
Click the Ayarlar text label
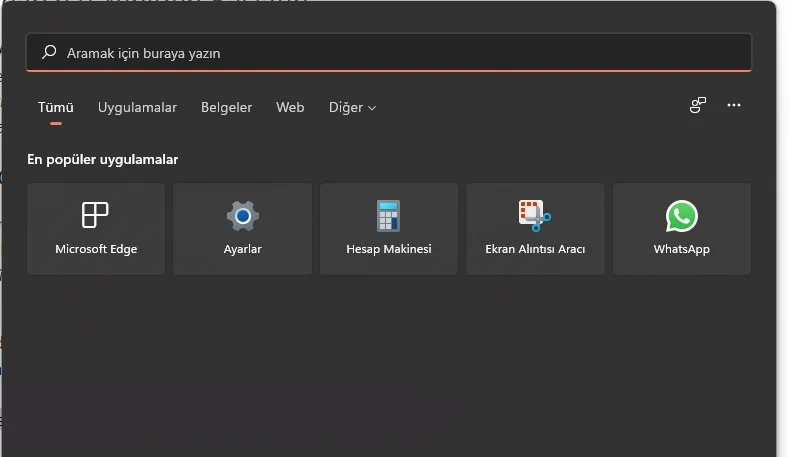[x=242, y=249]
